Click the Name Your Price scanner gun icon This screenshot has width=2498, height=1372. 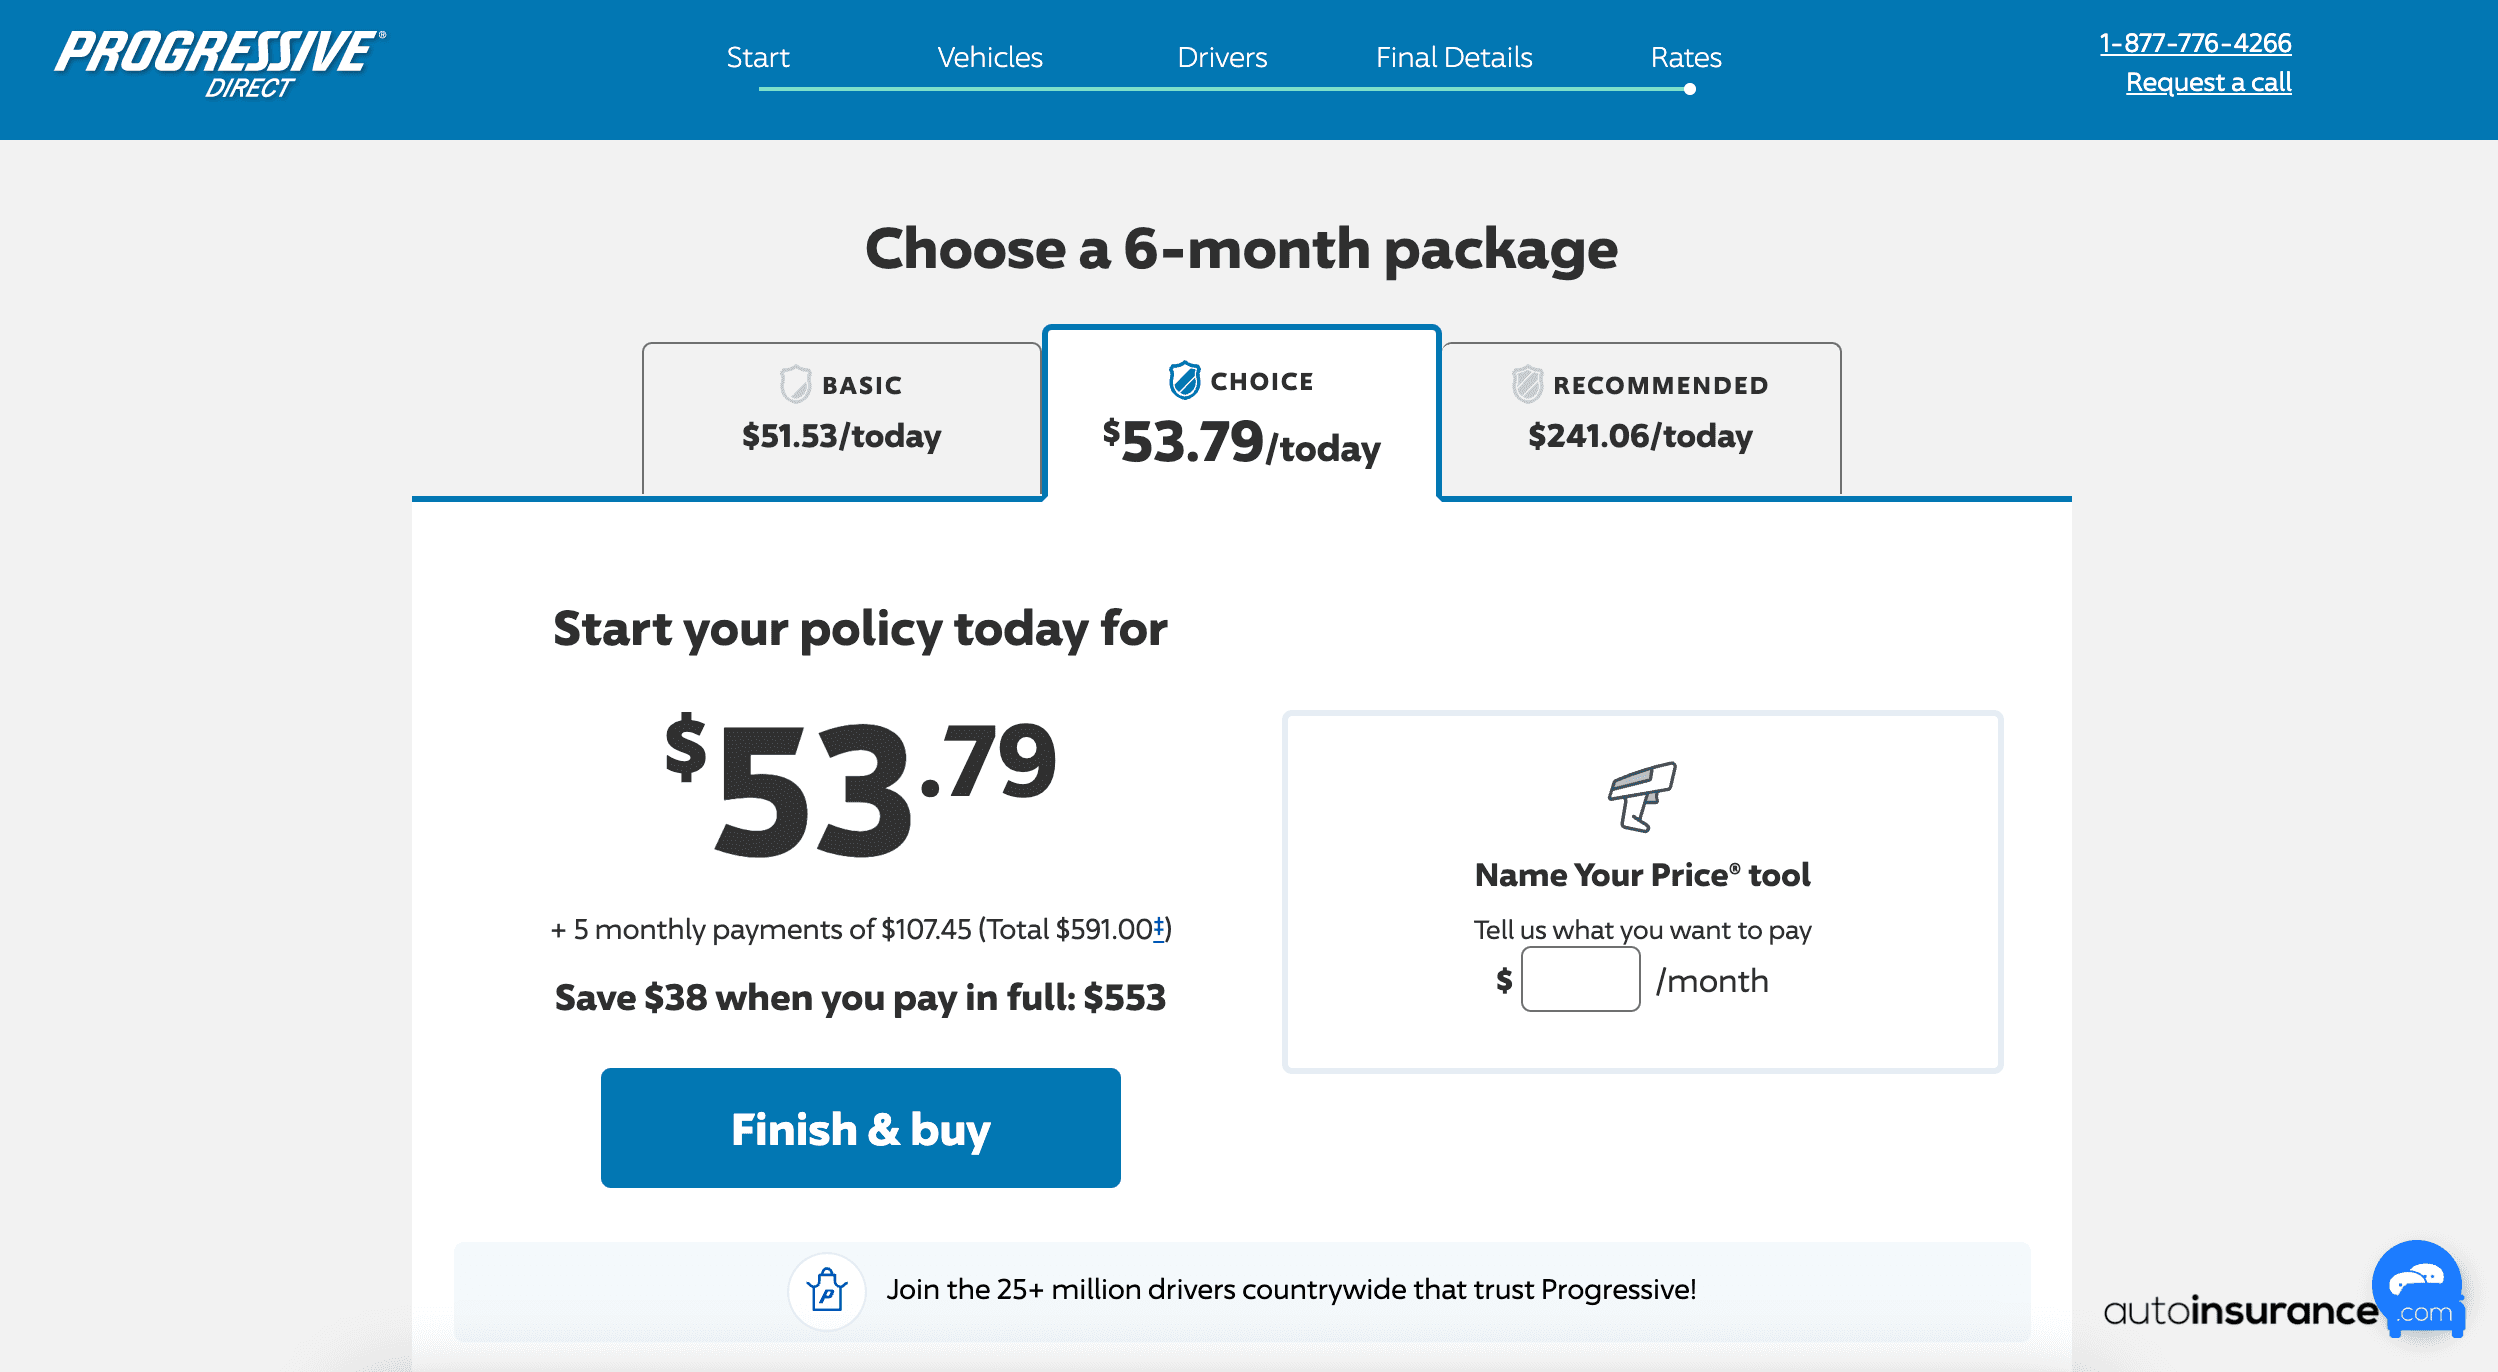click(x=1642, y=797)
